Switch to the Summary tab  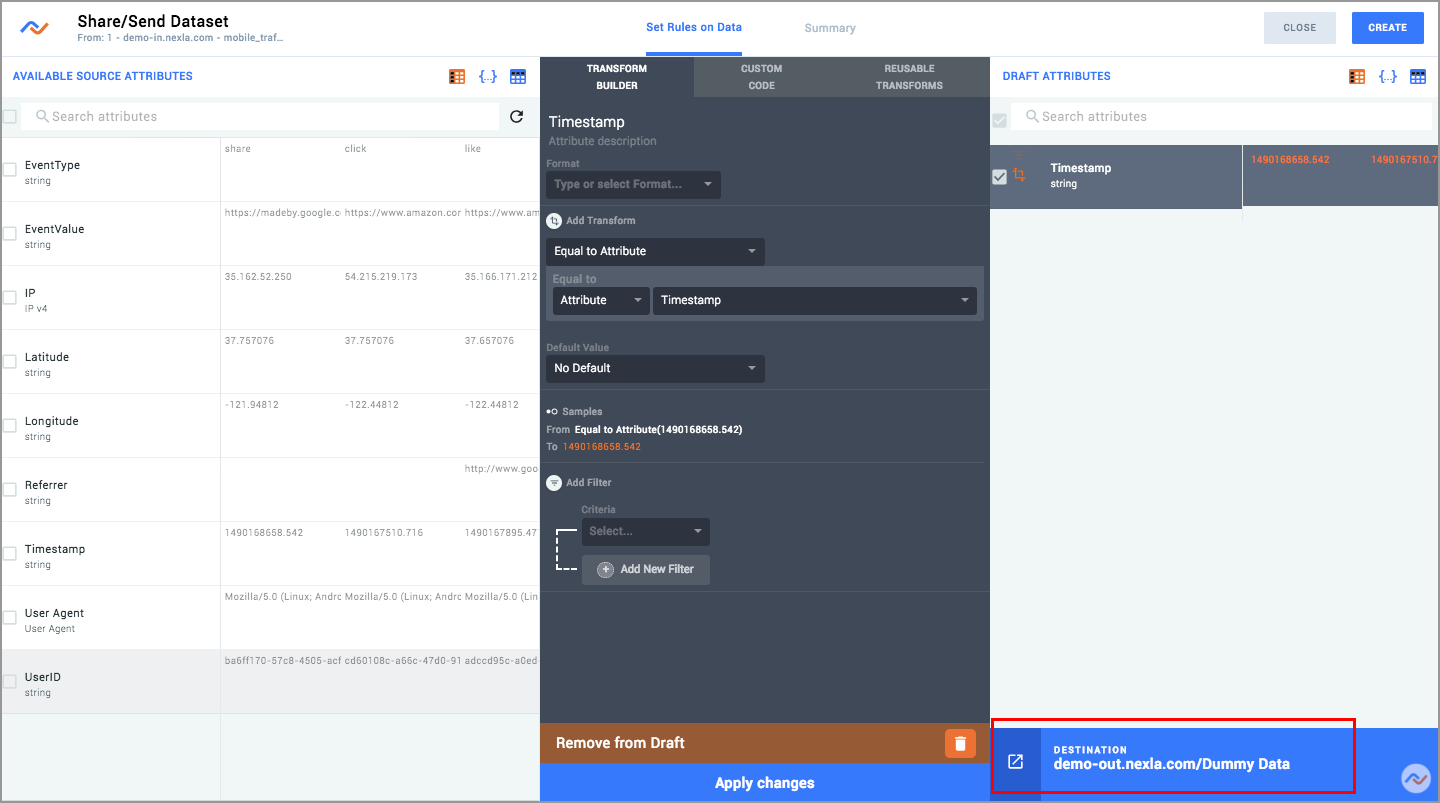[830, 28]
